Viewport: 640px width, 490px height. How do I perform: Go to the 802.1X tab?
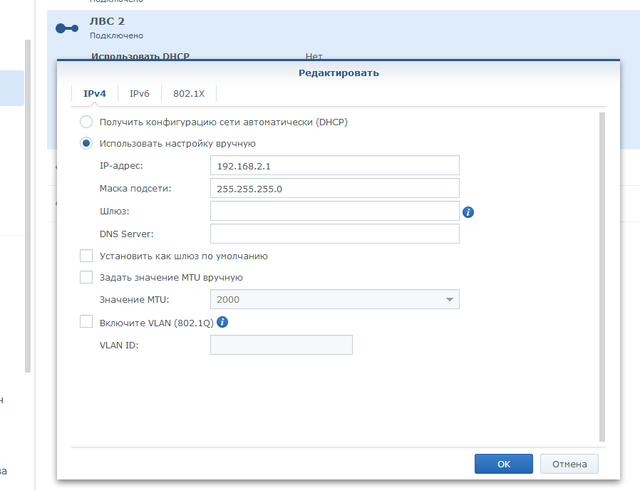(x=189, y=94)
